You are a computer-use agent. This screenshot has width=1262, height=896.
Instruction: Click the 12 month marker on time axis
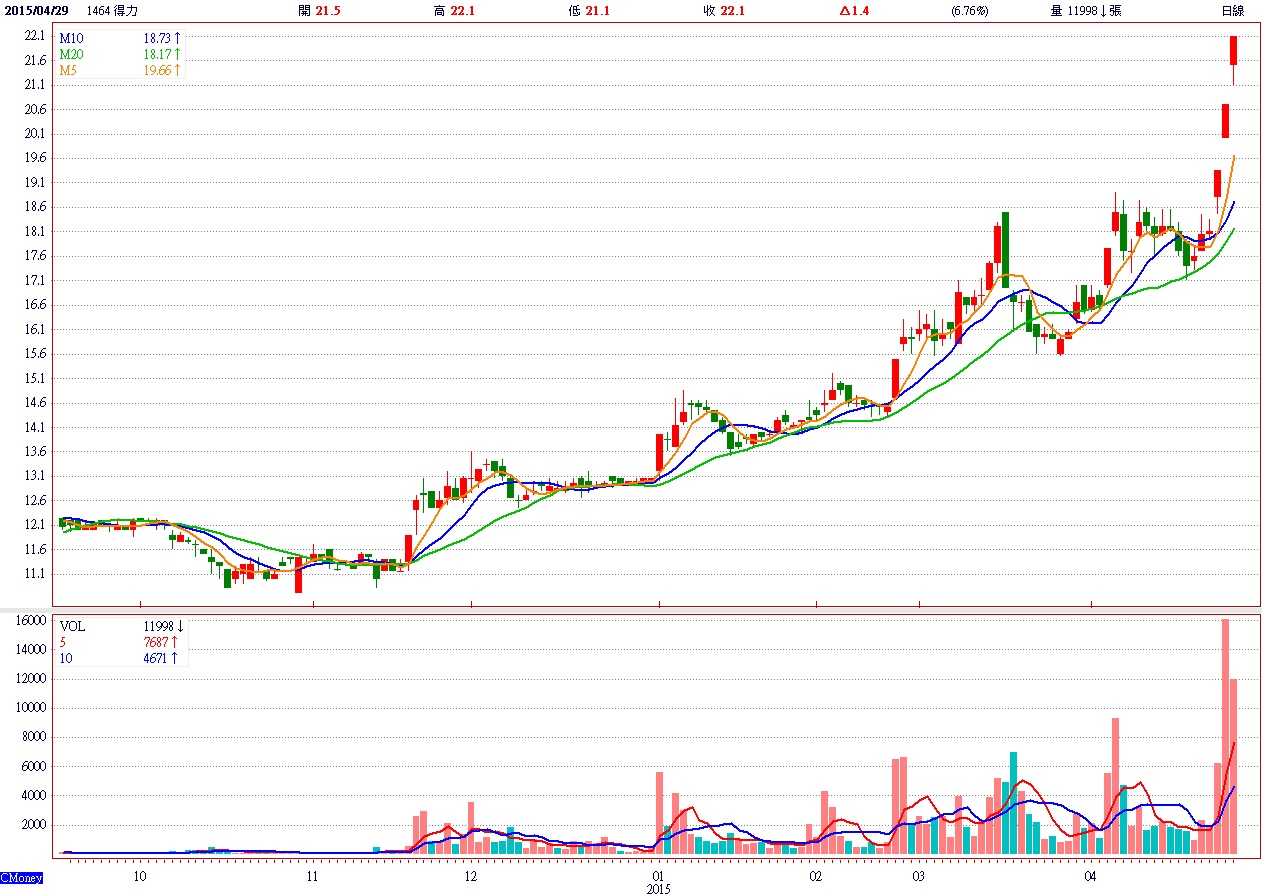point(471,876)
